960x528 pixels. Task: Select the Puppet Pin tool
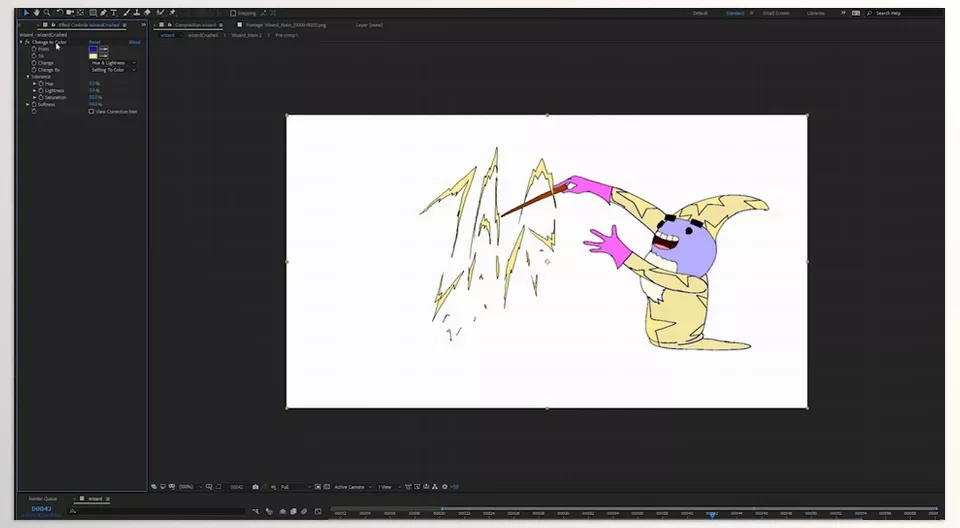172,13
